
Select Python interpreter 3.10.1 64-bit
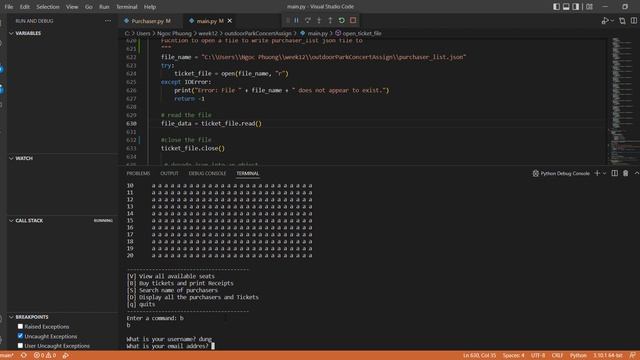608,356
